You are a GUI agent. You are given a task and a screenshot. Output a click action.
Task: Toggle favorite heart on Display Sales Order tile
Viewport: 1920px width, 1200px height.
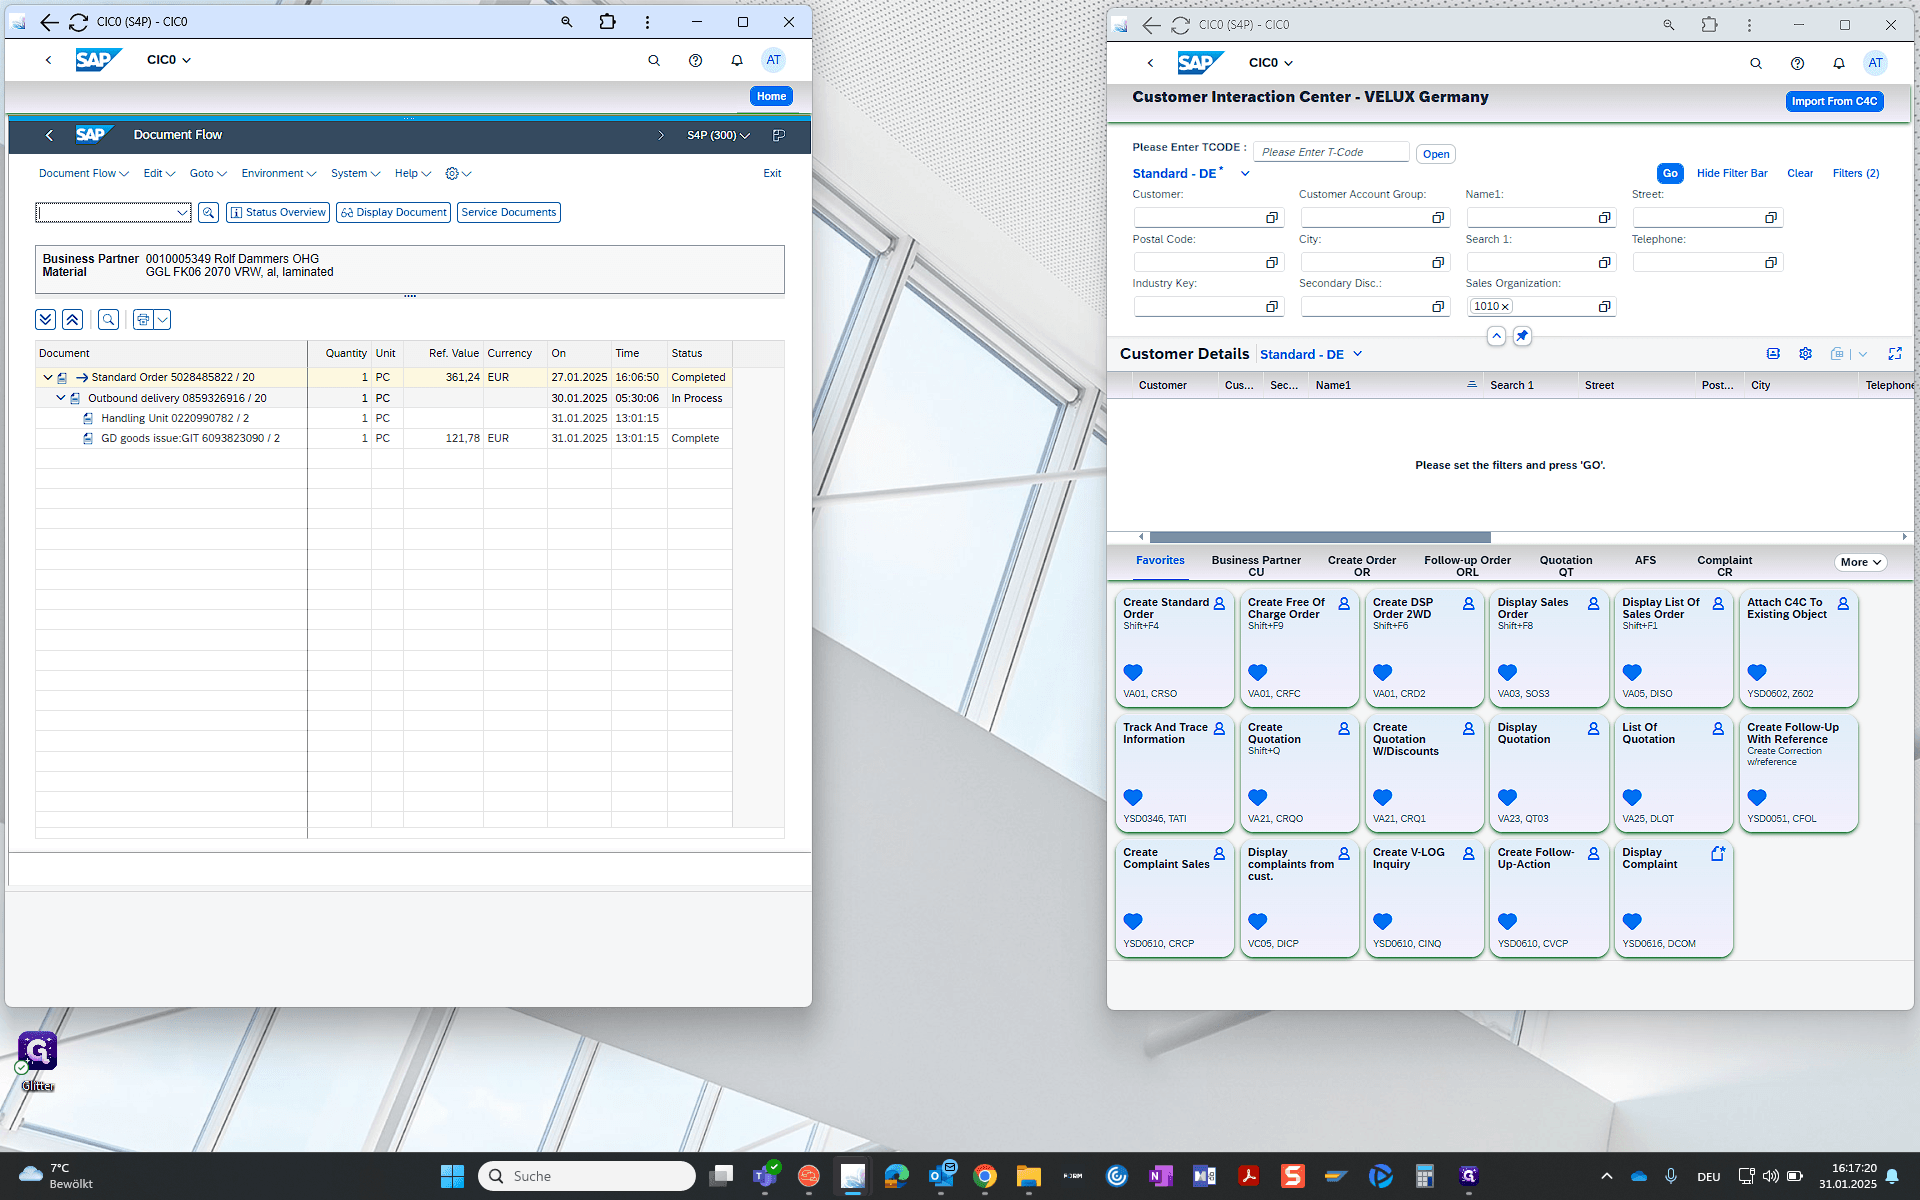pyautogui.click(x=1508, y=673)
